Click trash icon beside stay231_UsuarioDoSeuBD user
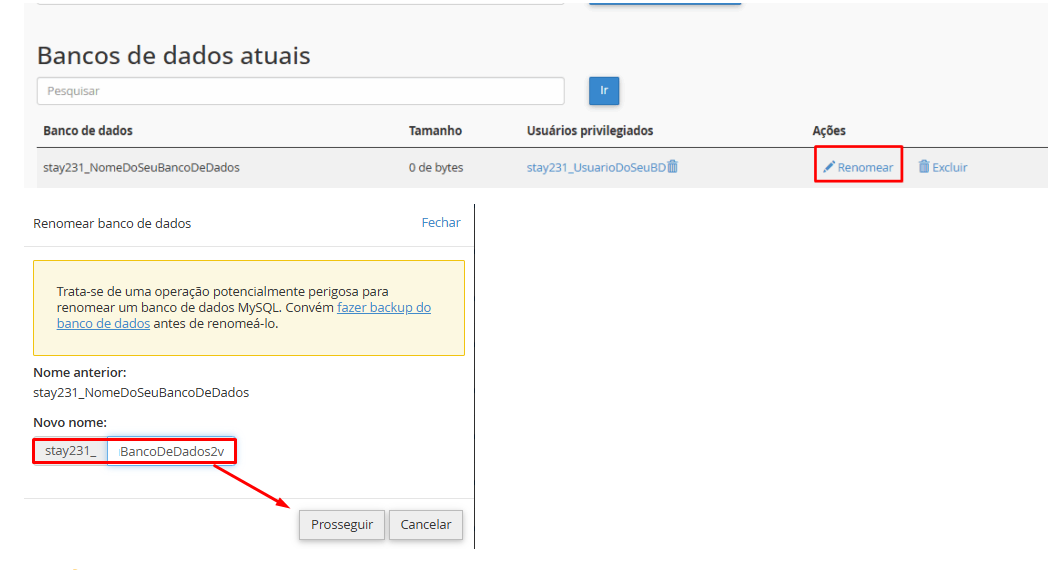 (673, 166)
